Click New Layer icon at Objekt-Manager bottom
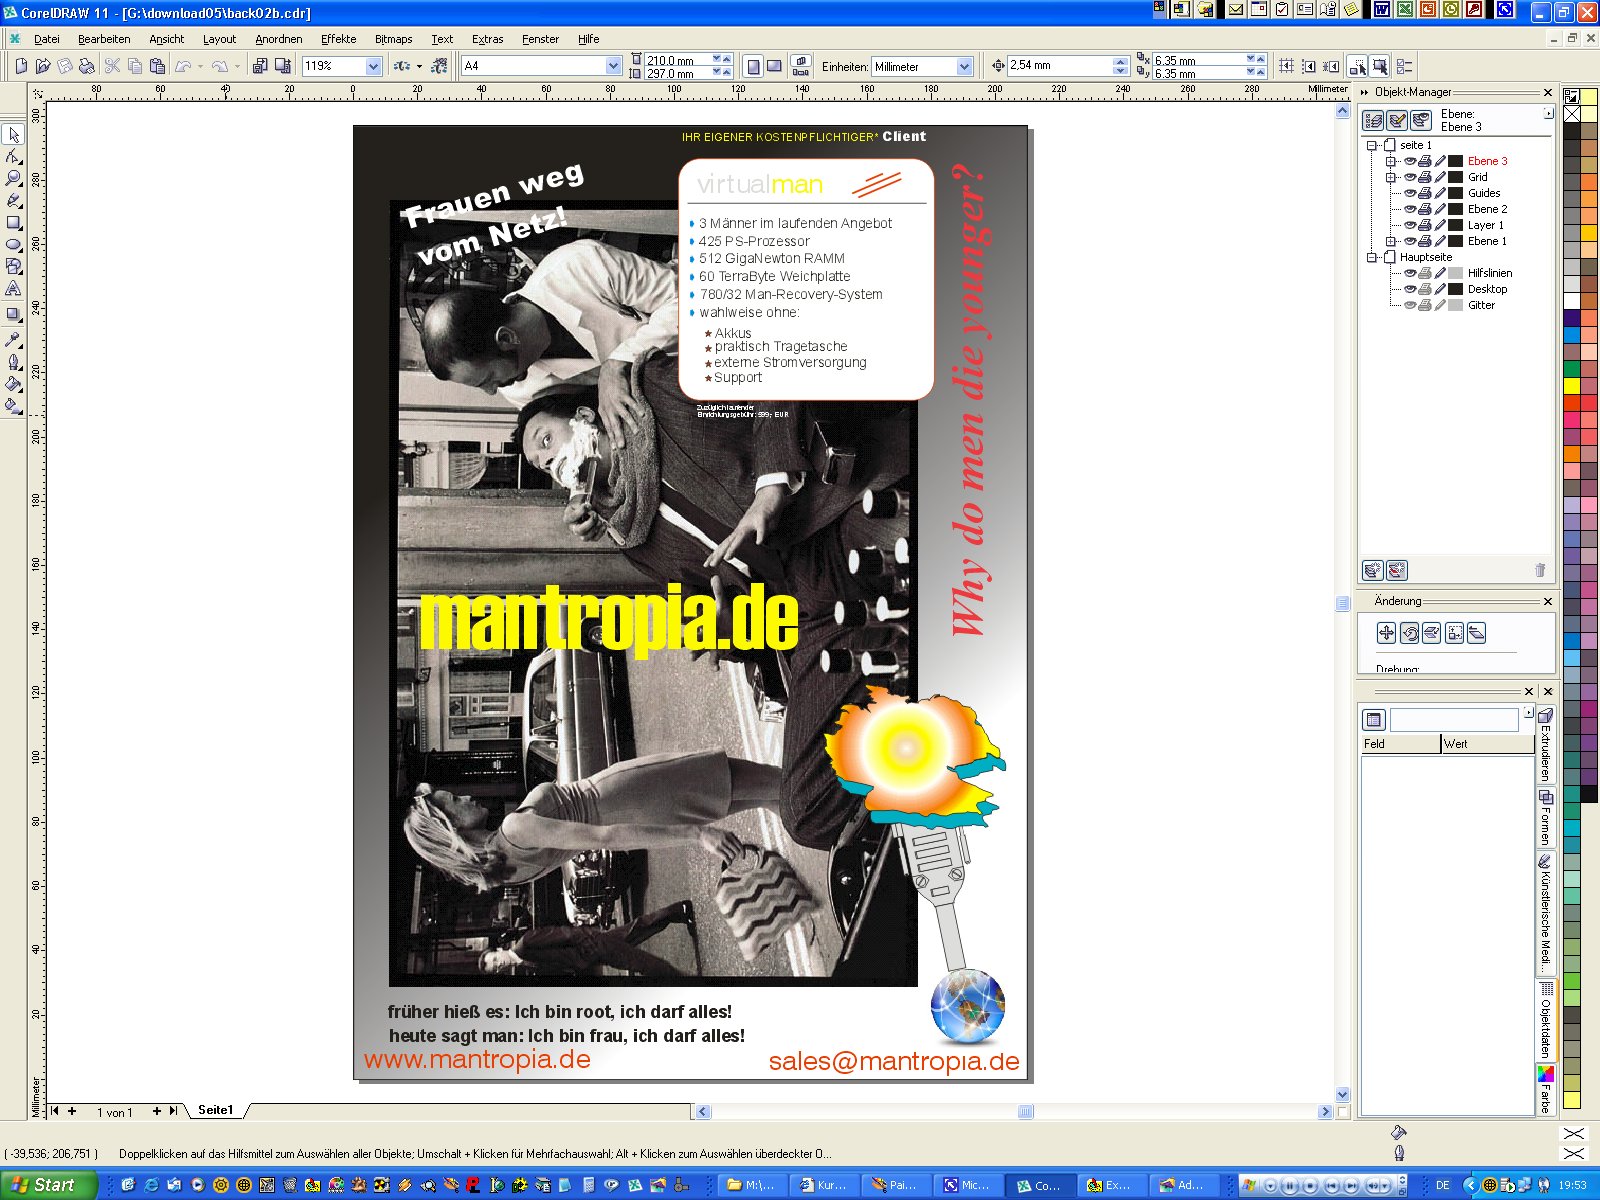 point(1373,570)
